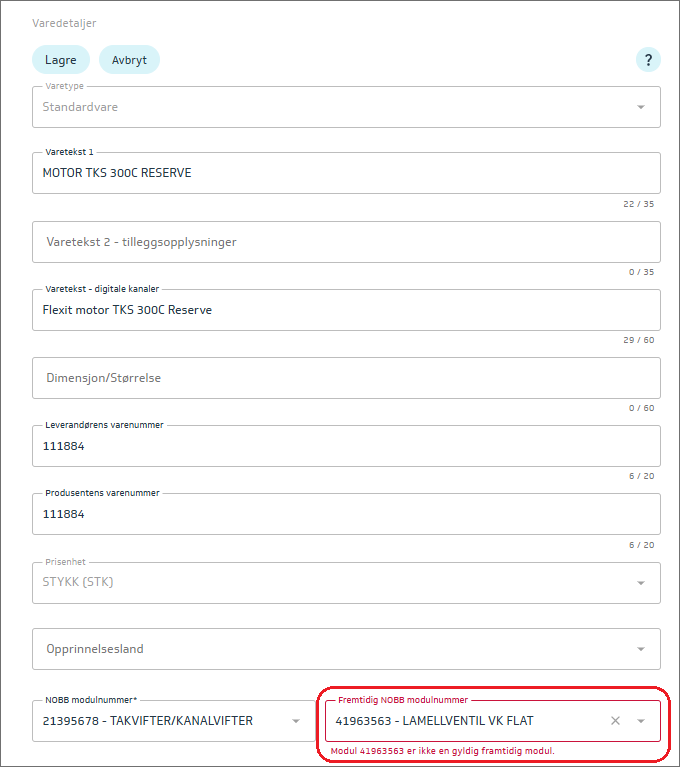Expand the Varetype dropdown arrow

pos(640,107)
